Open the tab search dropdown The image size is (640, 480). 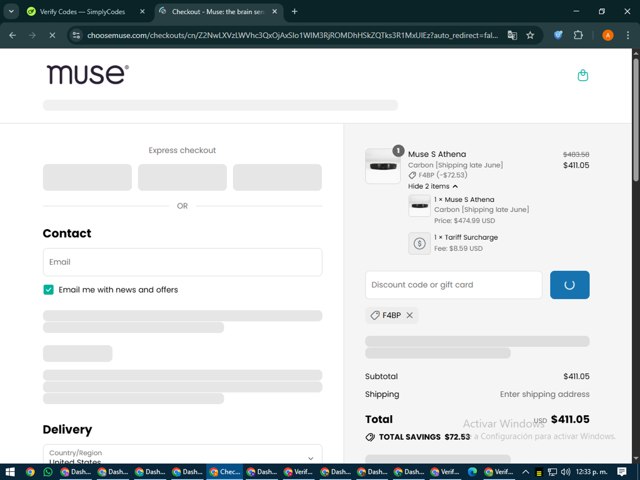(x=11, y=12)
